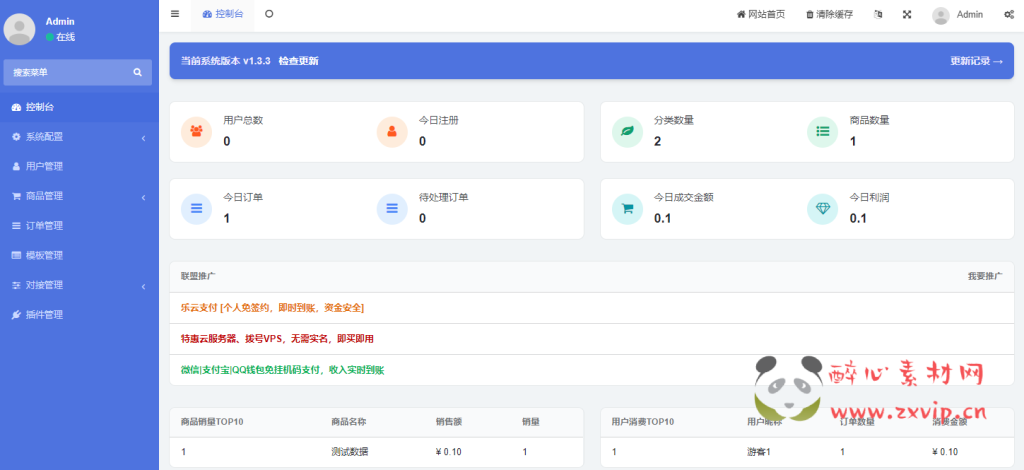Open the 控制台 tab in top bar
This screenshot has height=470, width=1024.
click(x=223, y=14)
